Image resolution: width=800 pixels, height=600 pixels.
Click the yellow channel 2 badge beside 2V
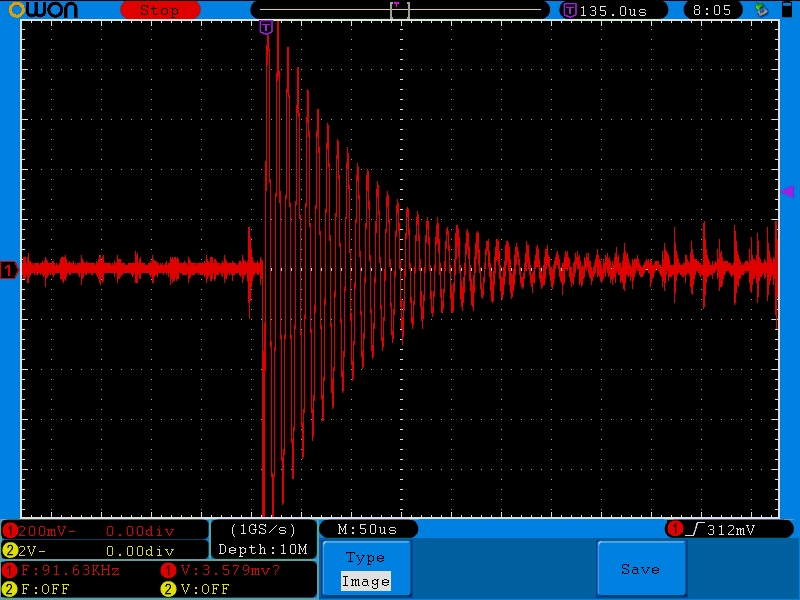[x=10, y=551]
